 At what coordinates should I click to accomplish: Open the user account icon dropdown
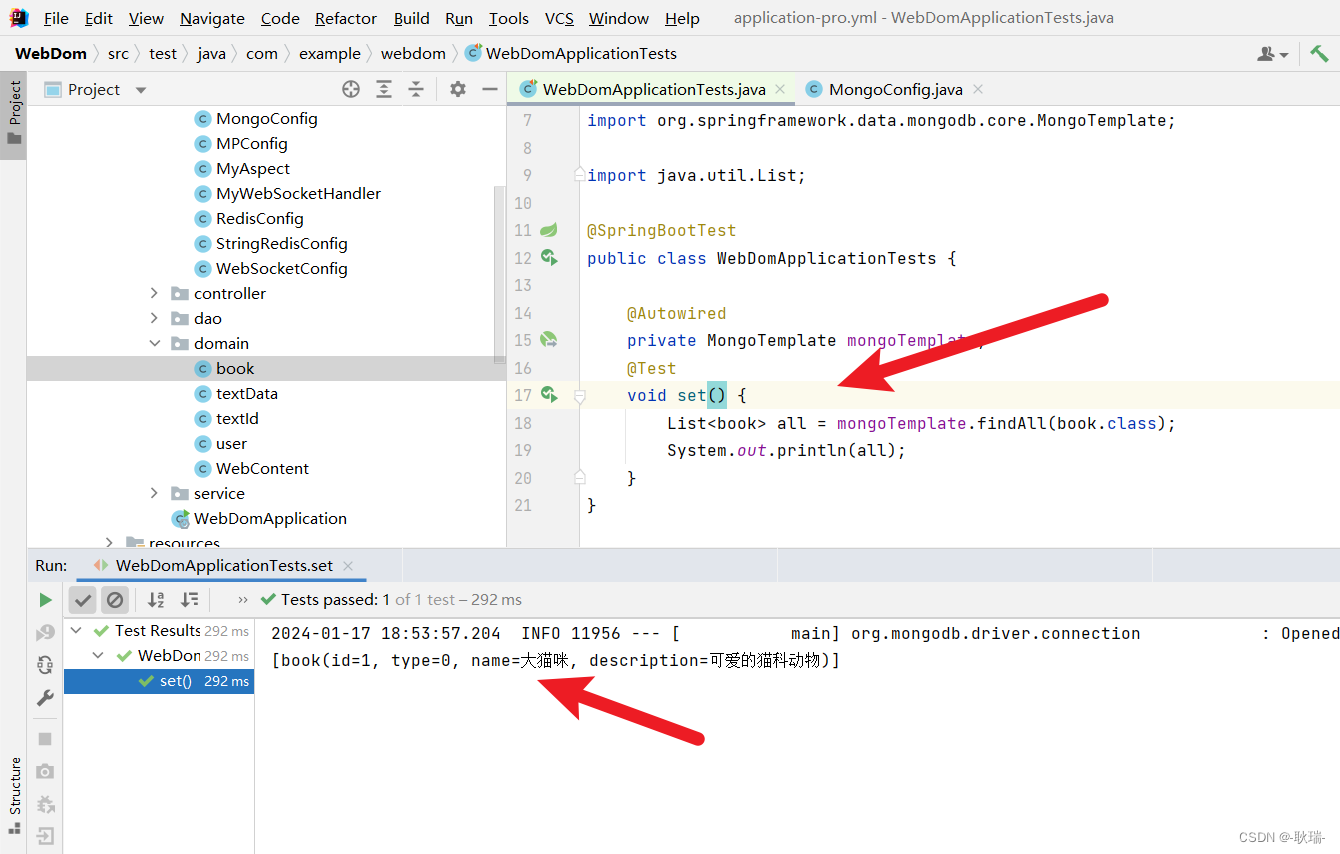(1272, 54)
